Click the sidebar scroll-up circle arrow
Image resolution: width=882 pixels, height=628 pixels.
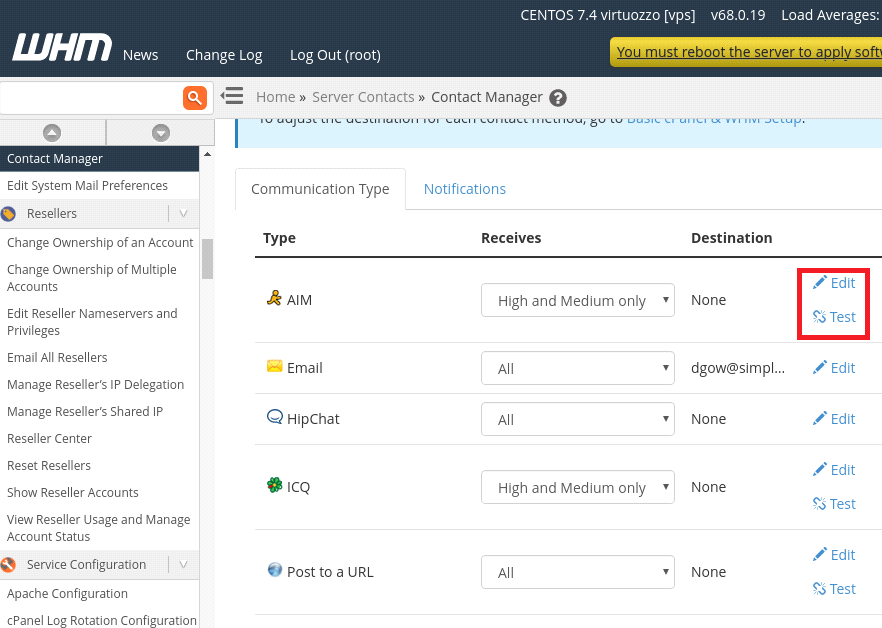(x=52, y=133)
